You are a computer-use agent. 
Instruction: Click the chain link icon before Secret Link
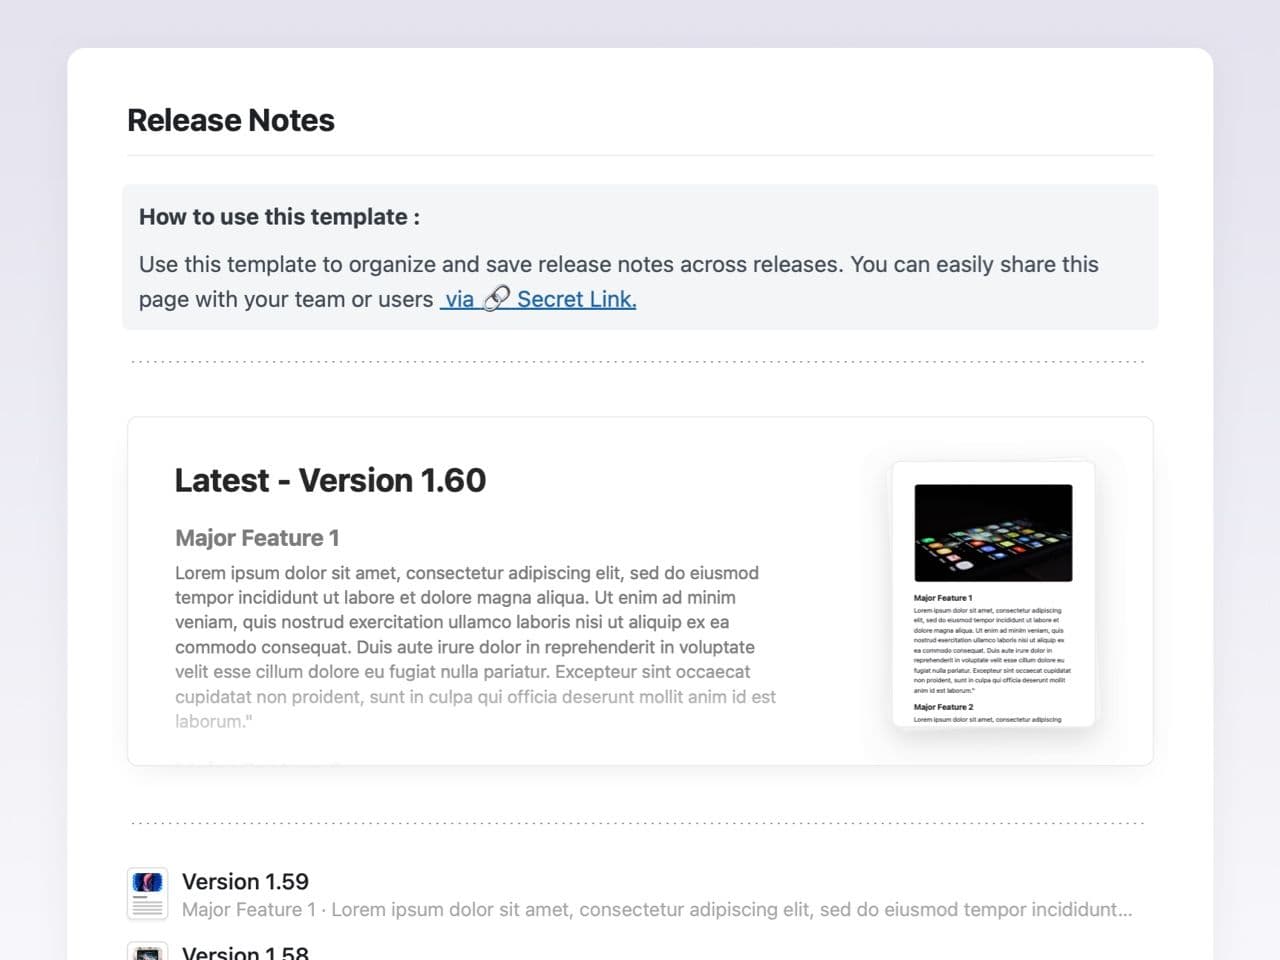point(496,299)
